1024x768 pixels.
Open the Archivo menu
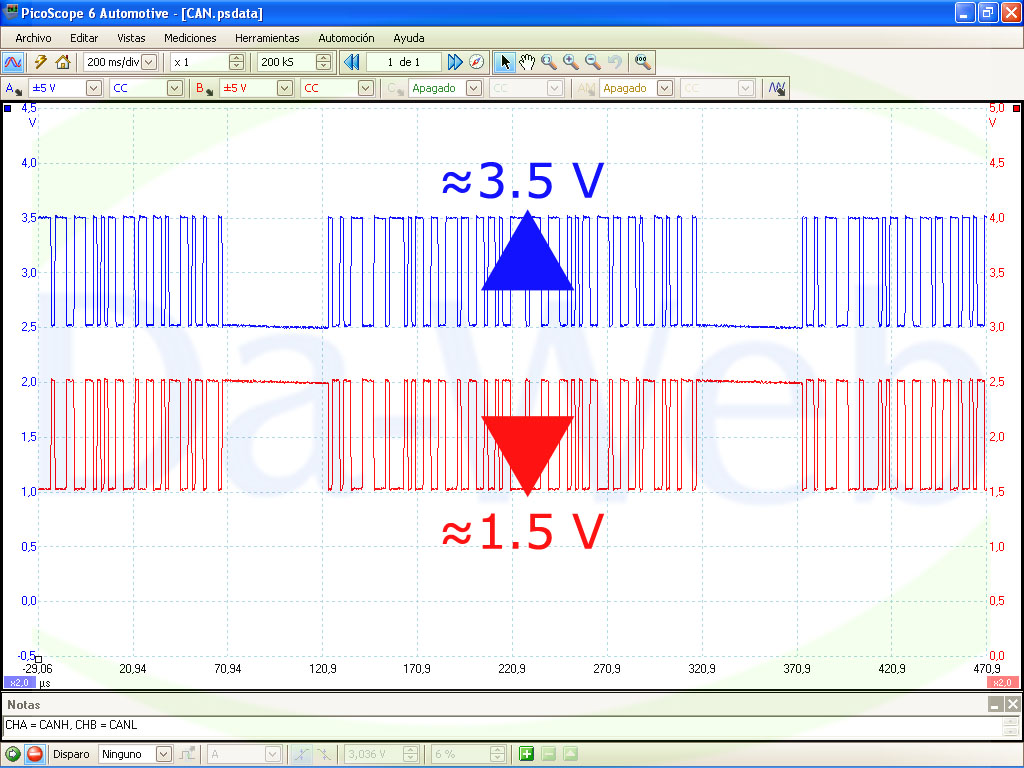(x=33, y=38)
